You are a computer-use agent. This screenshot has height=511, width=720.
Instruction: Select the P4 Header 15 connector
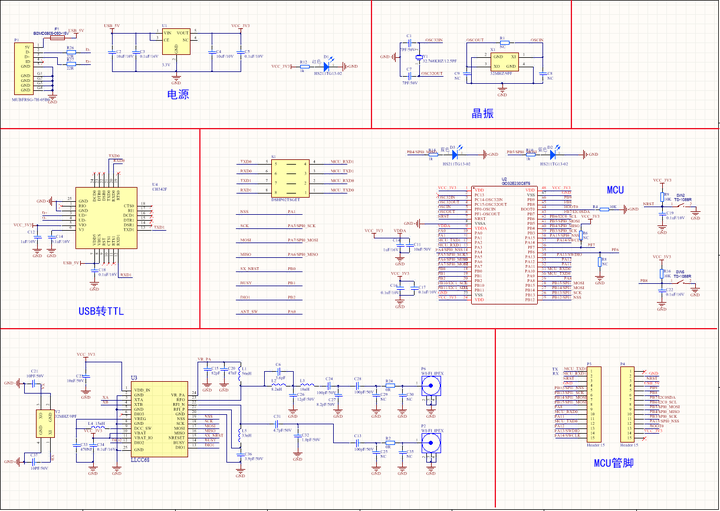[x=627, y=404]
